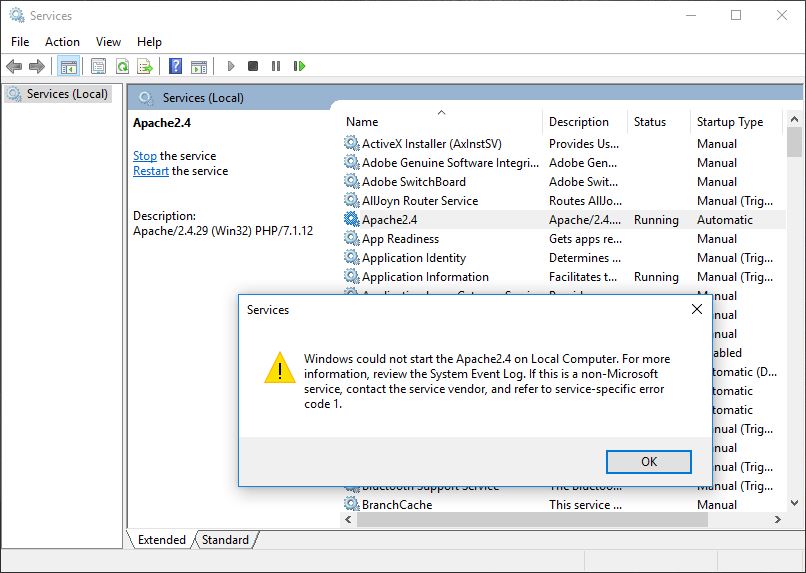Viewport: 806px width, 573px height.
Task: Click the Stop Service square icon
Action: tap(253, 66)
